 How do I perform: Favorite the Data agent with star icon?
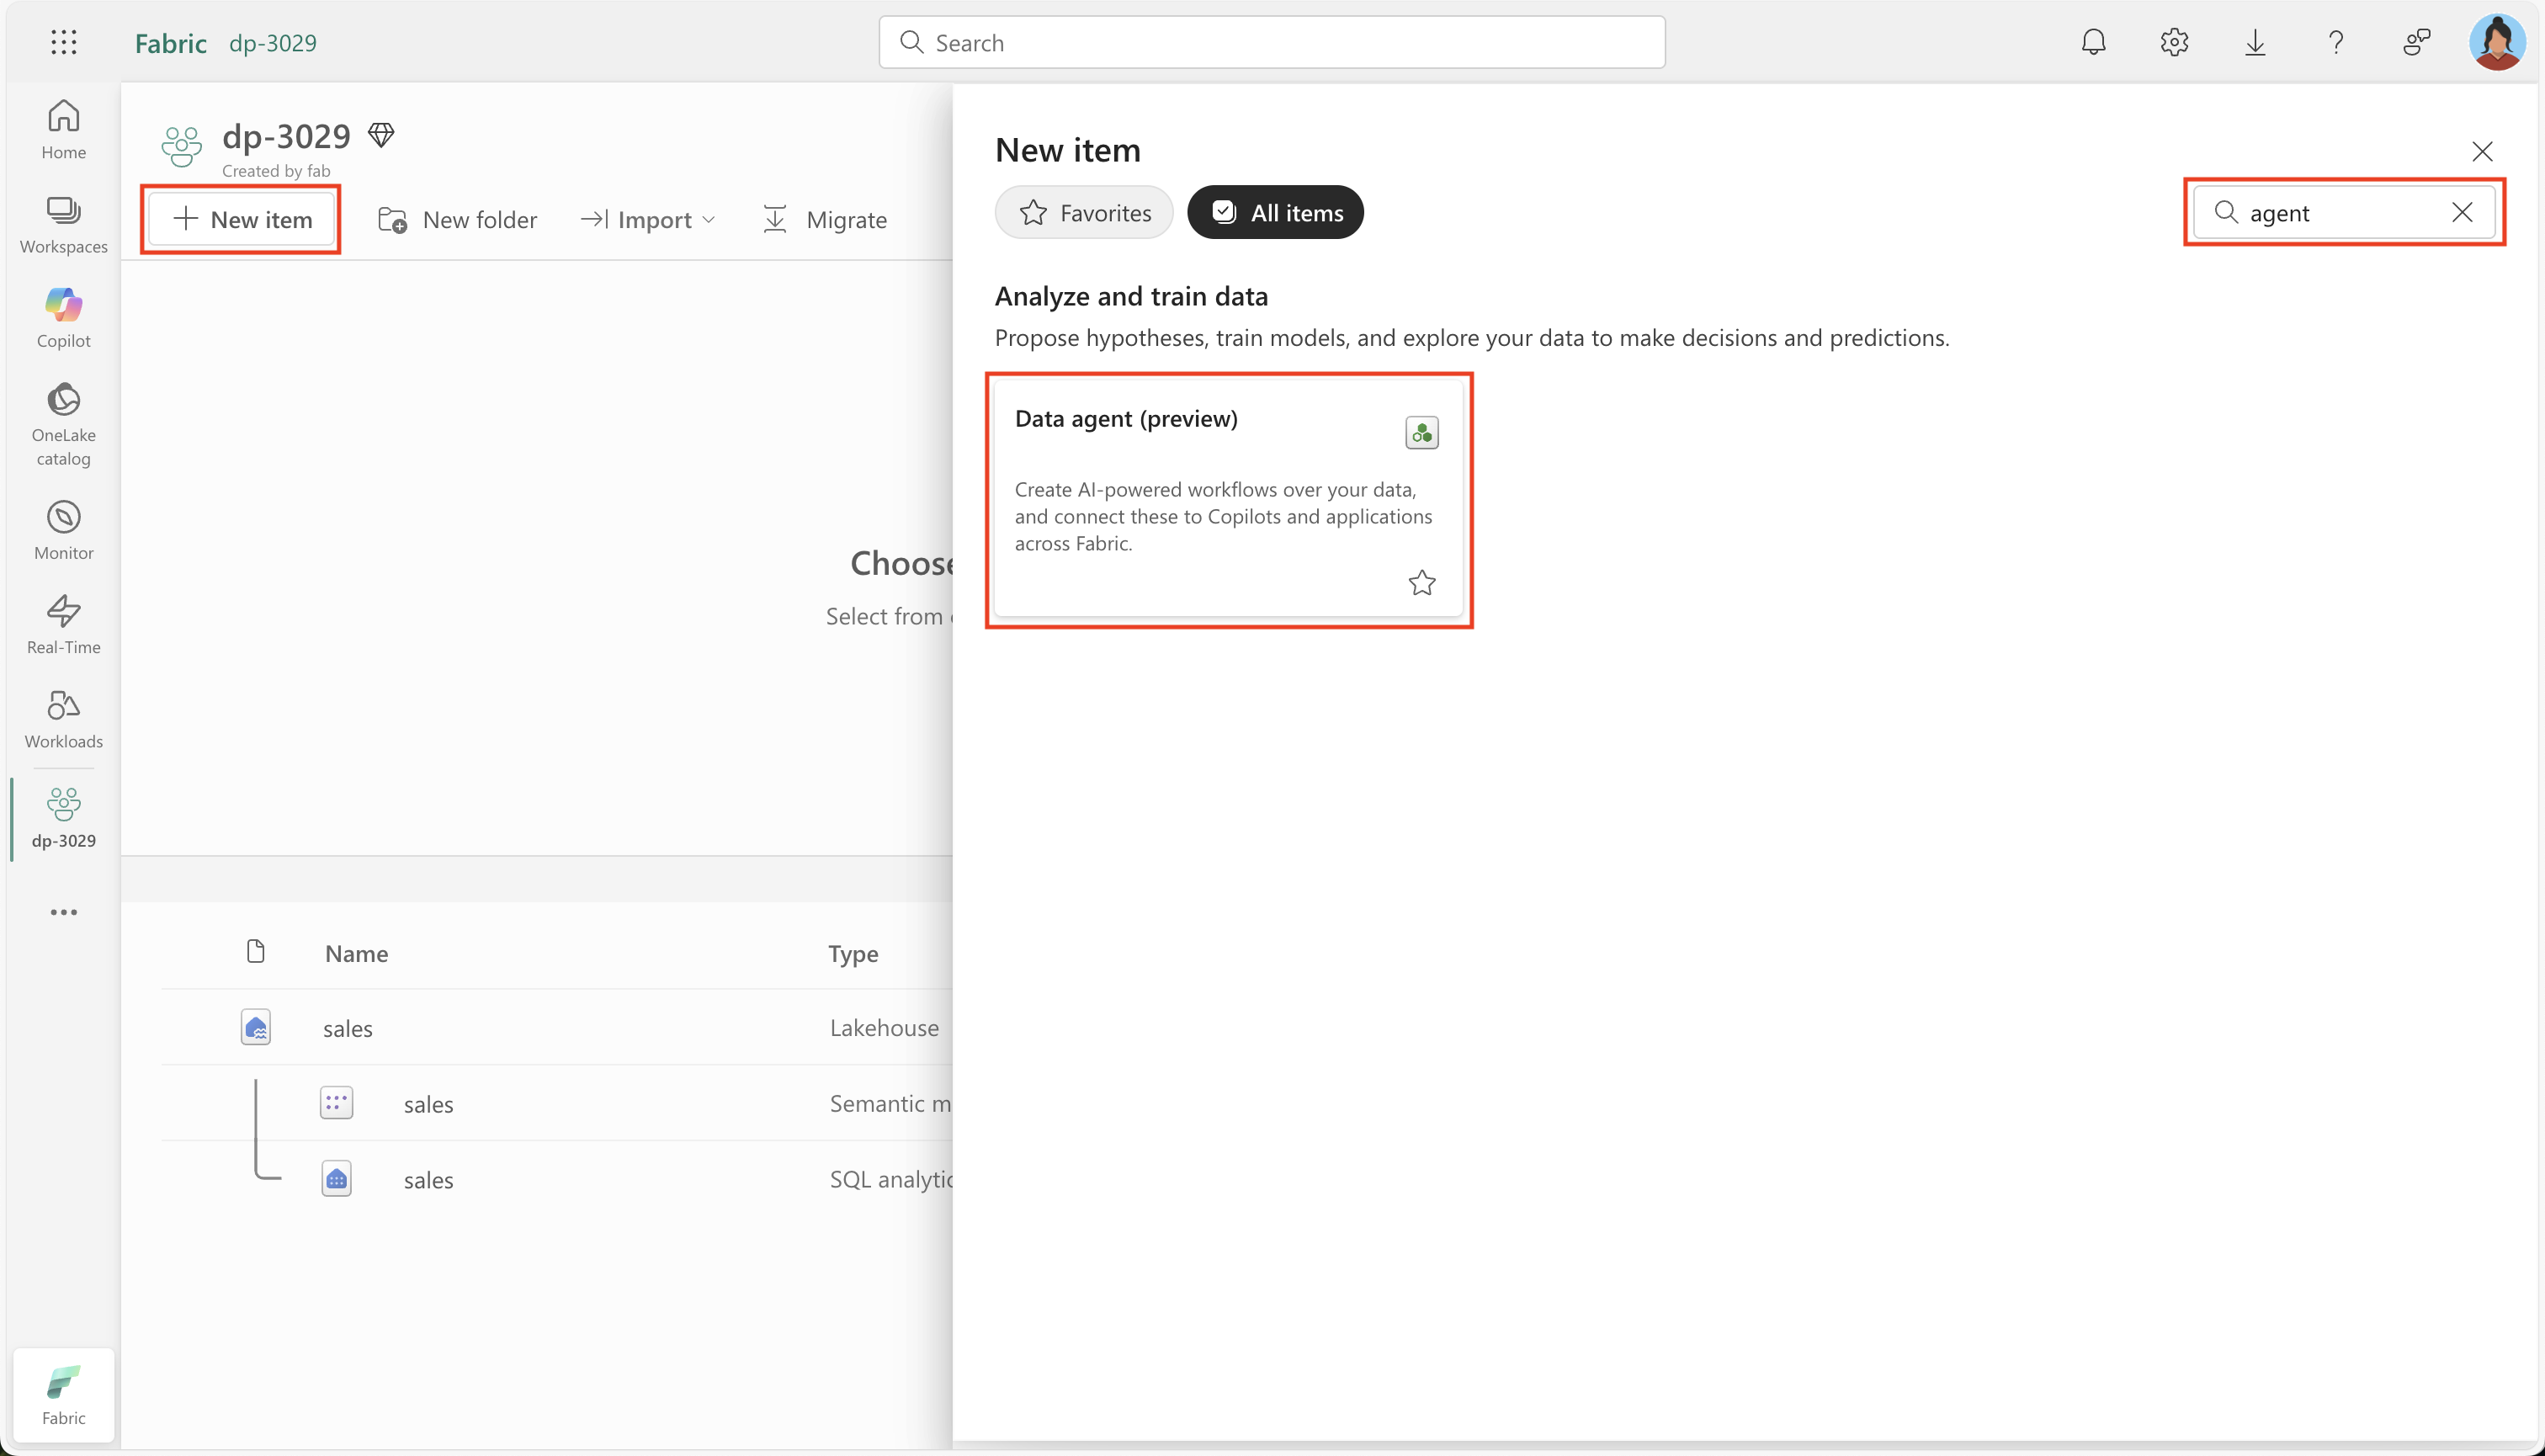pos(1422,582)
